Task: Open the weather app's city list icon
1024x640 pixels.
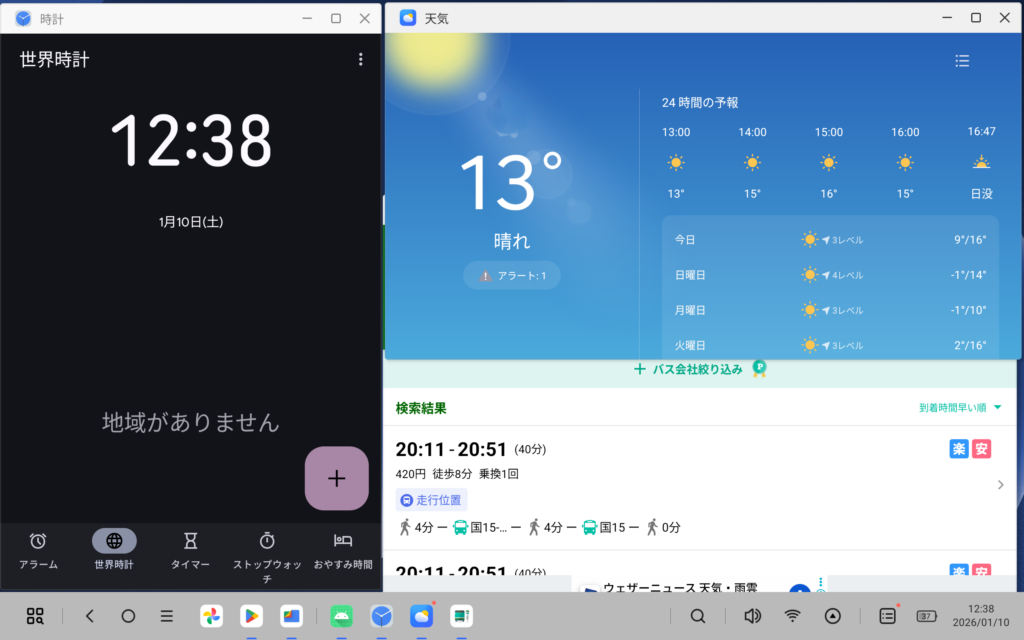Action: 962,61
